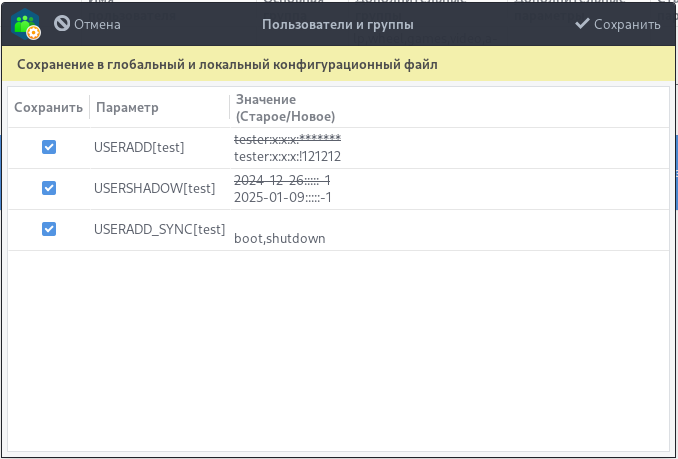Disable saving of USERADD_SYNC[test] checkbox
The image size is (678, 459).
pos(49,229)
